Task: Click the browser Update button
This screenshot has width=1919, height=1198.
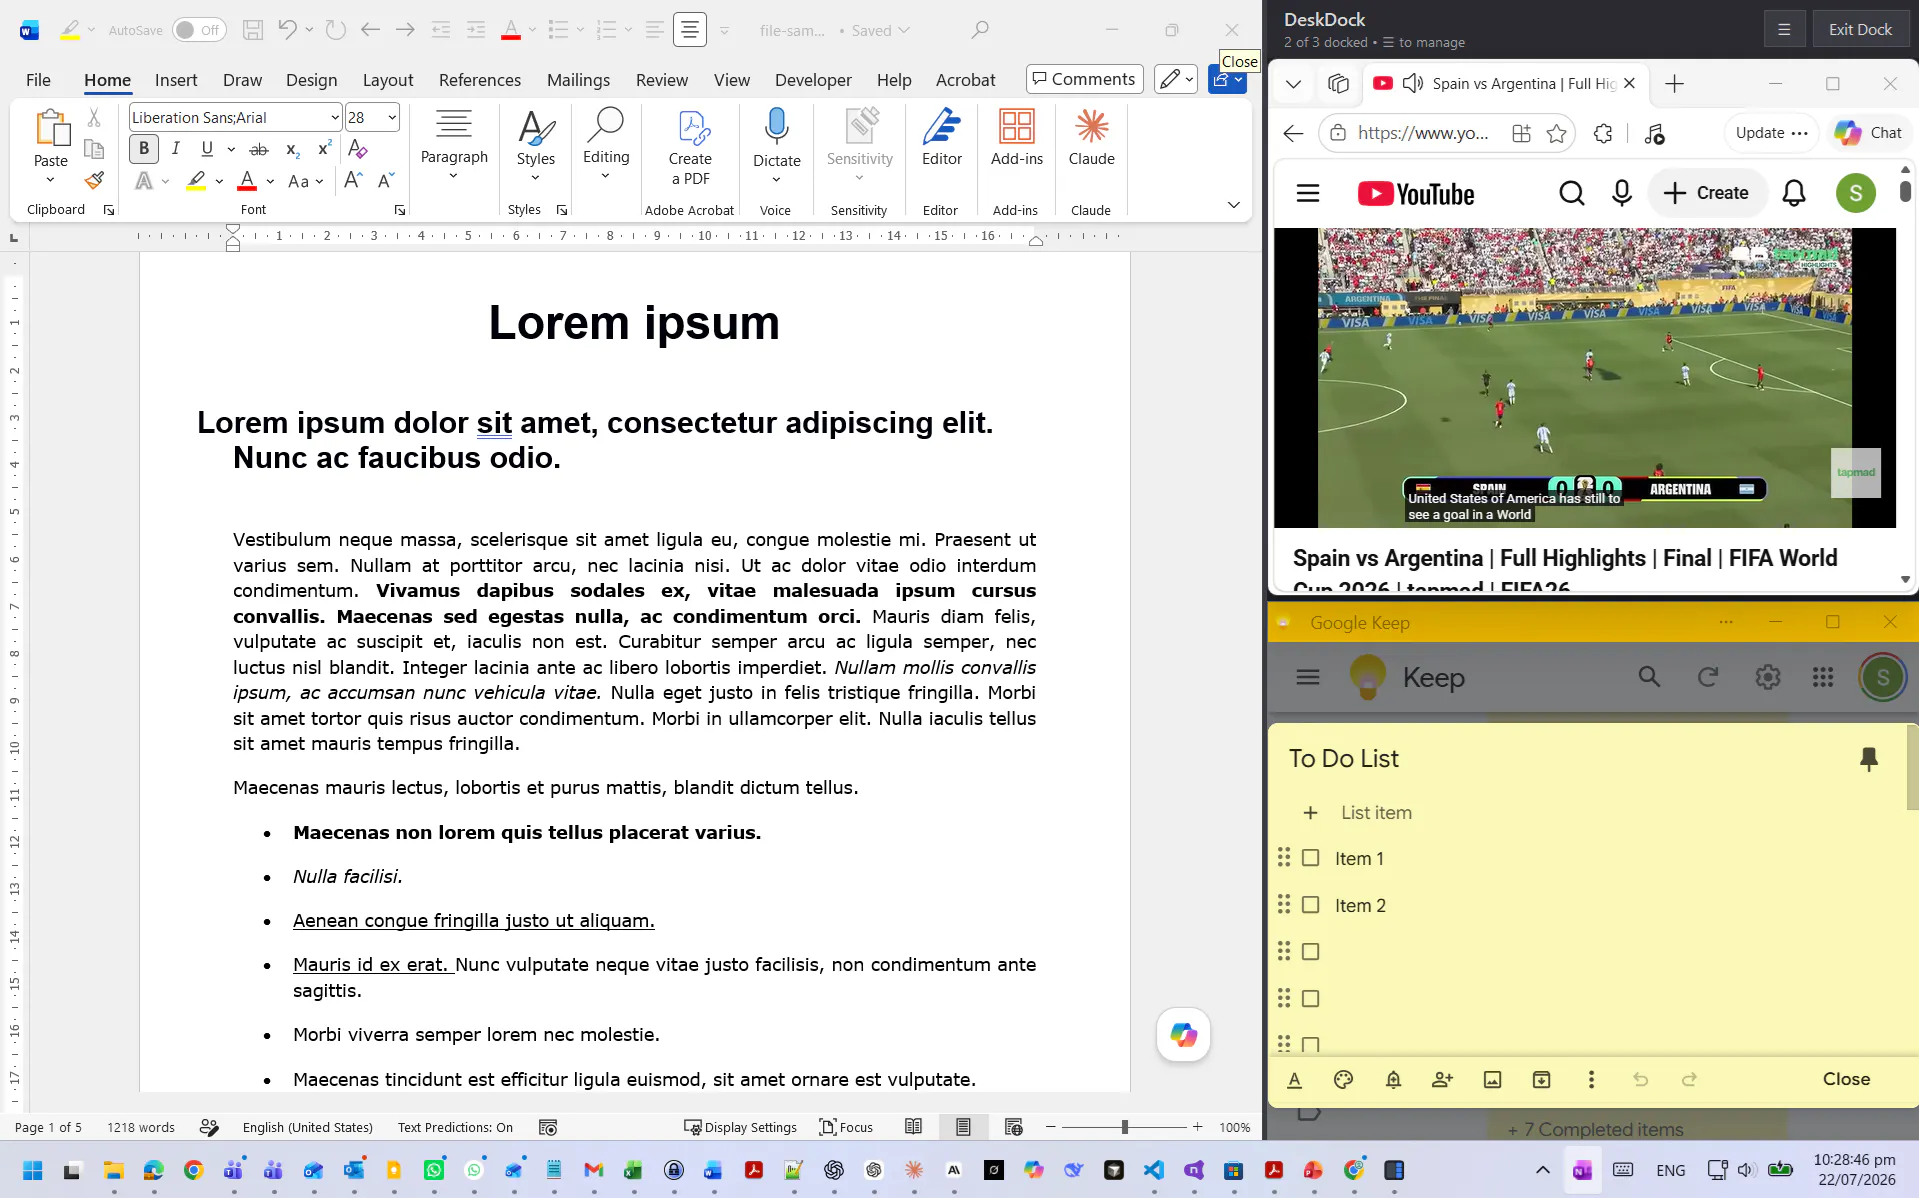Action: [1771, 133]
